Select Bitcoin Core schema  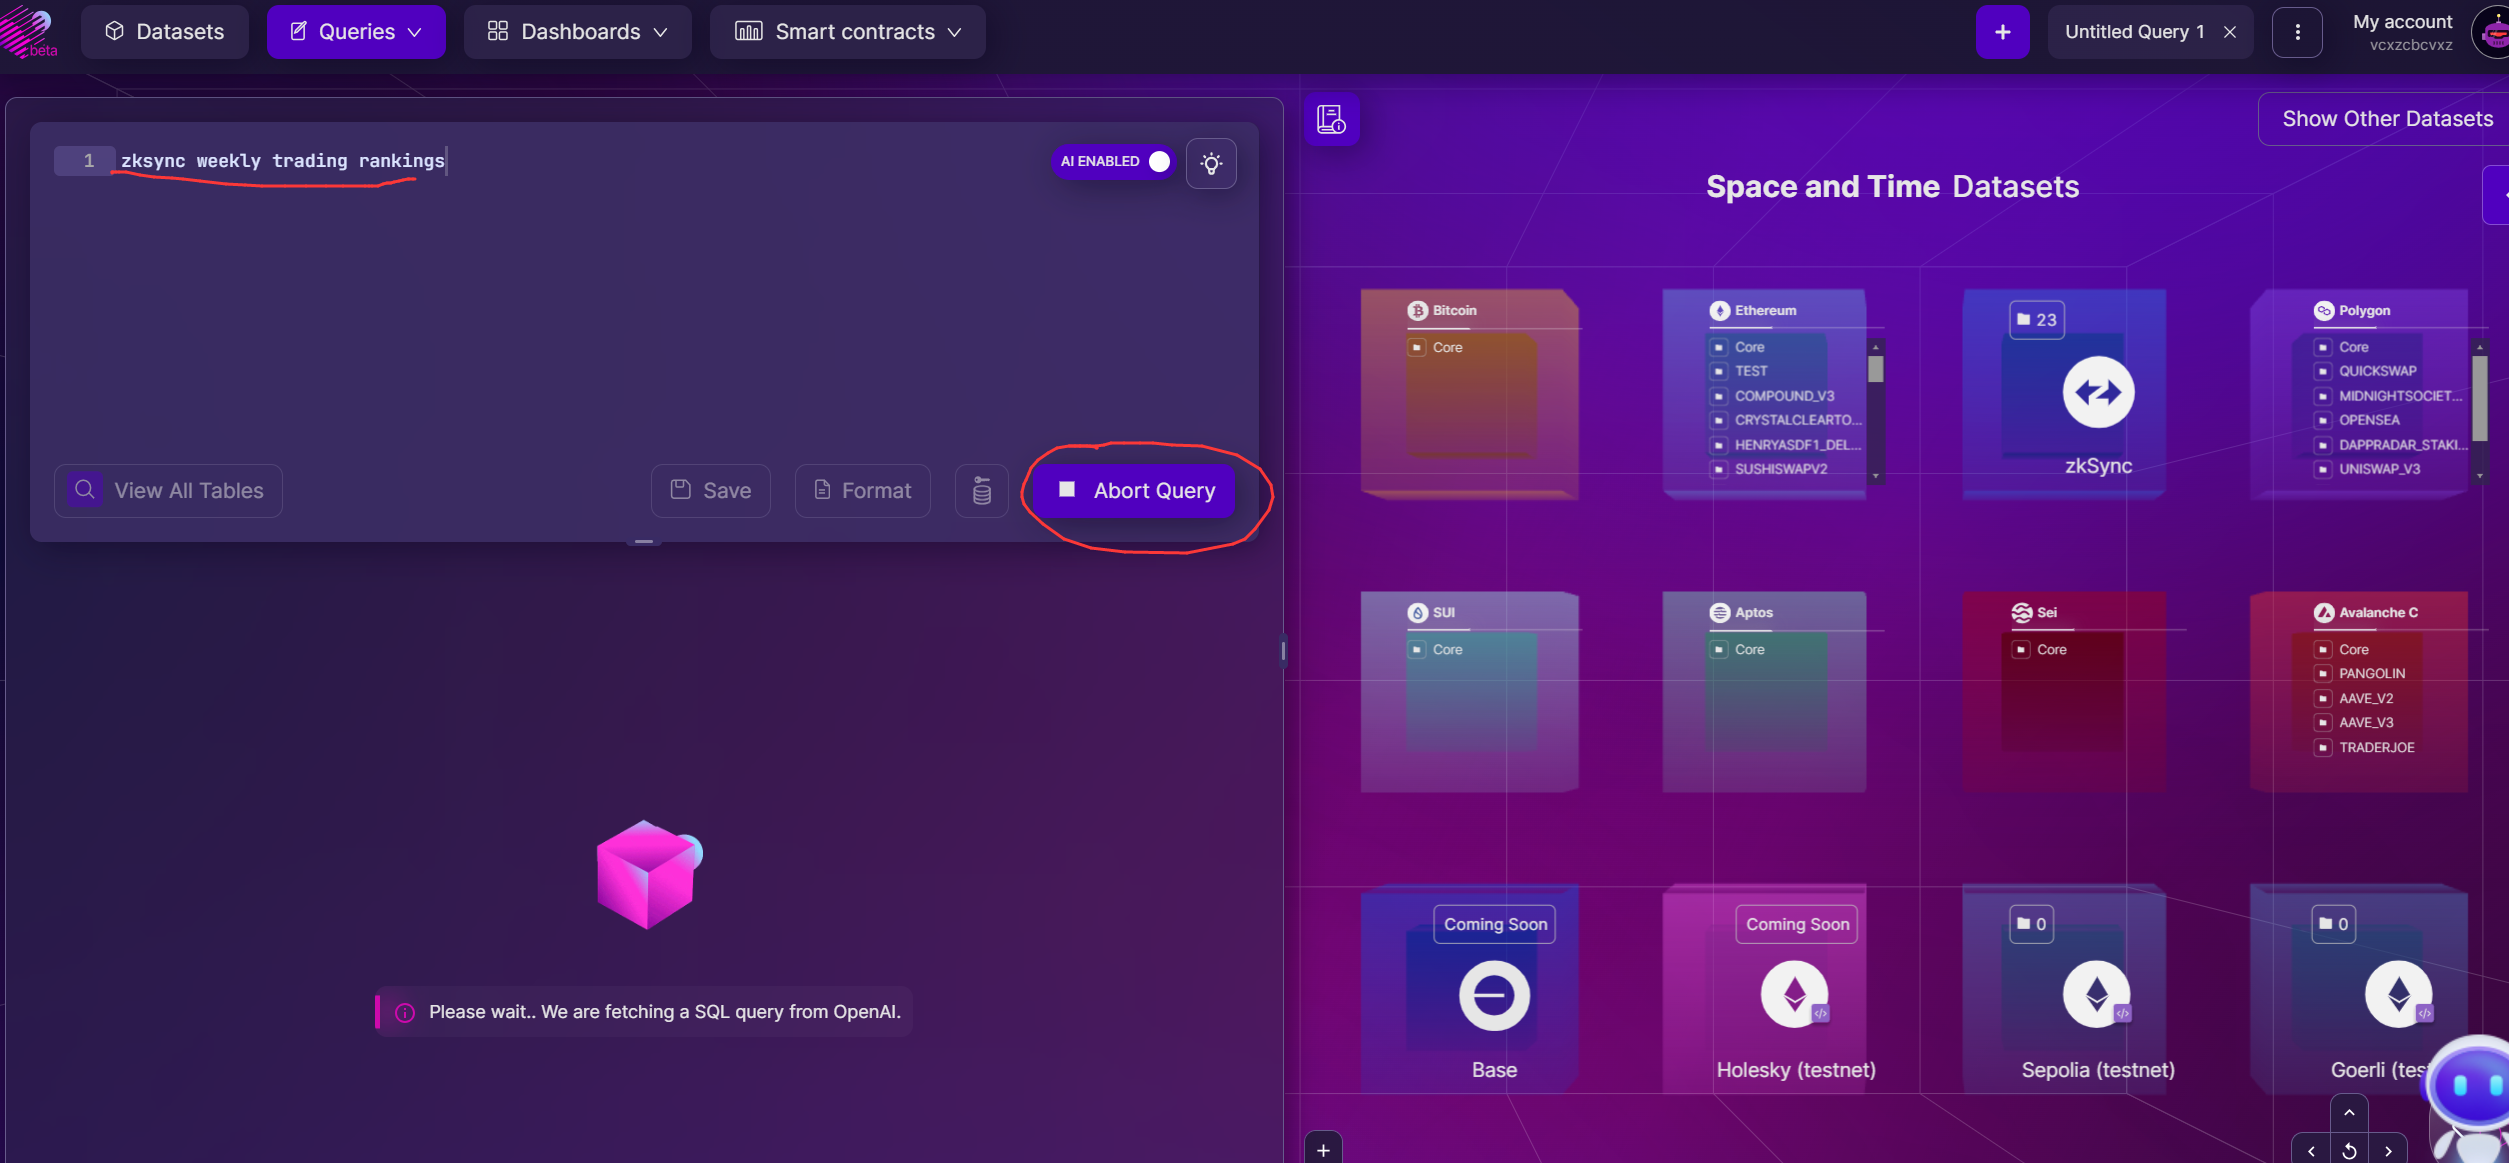(x=1437, y=347)
